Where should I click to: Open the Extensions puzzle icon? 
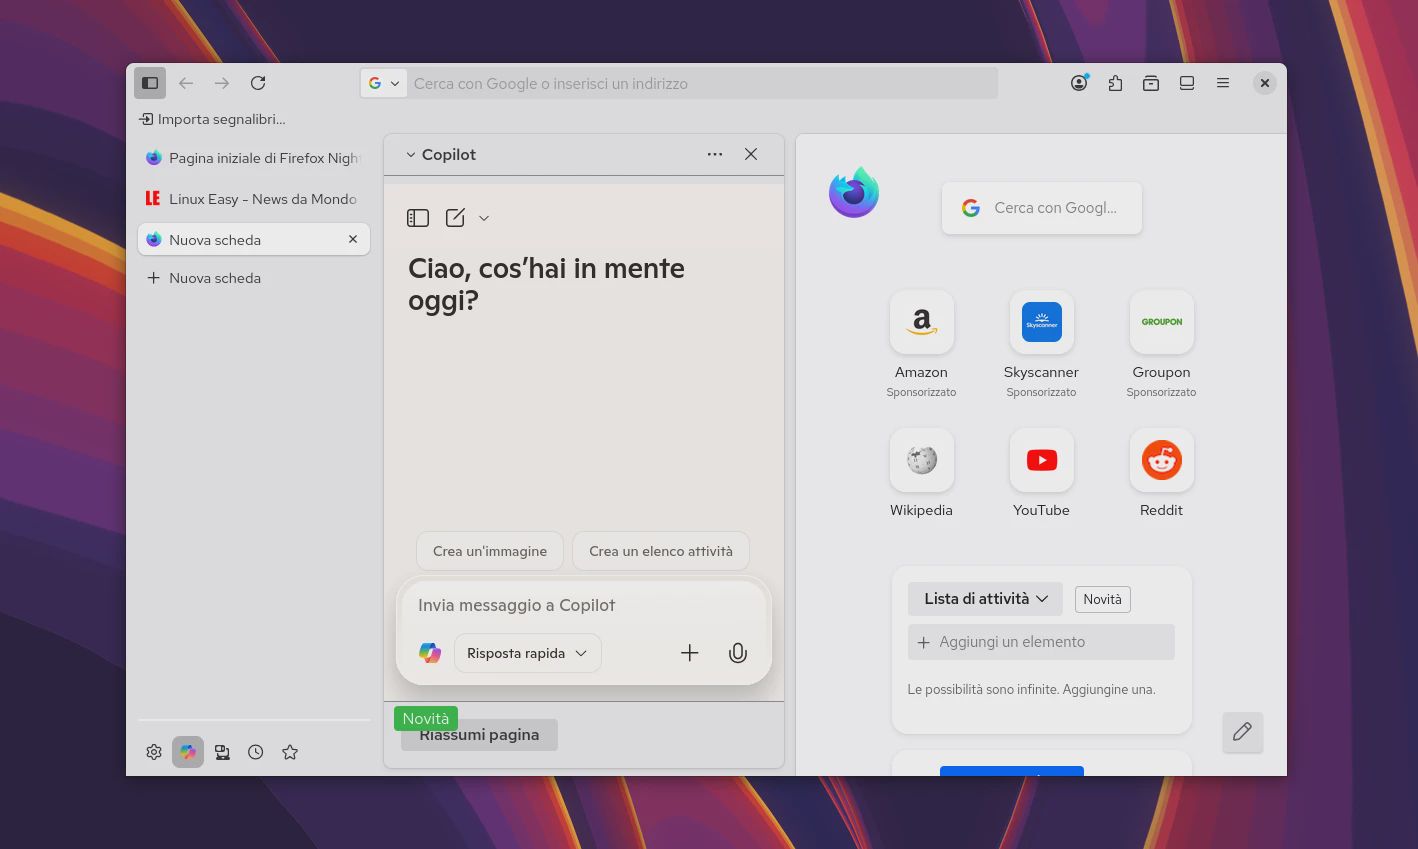[x=1115, y=83]
